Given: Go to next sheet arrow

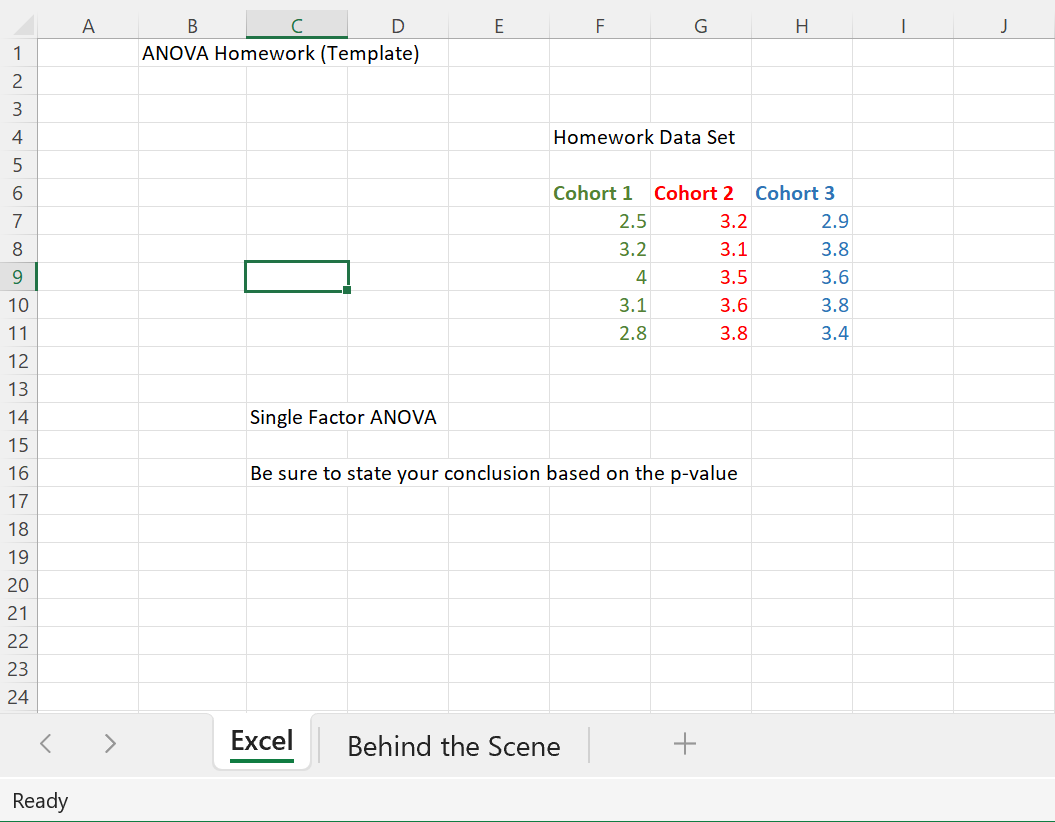Looking at the screenshot, I should point(110,744).
